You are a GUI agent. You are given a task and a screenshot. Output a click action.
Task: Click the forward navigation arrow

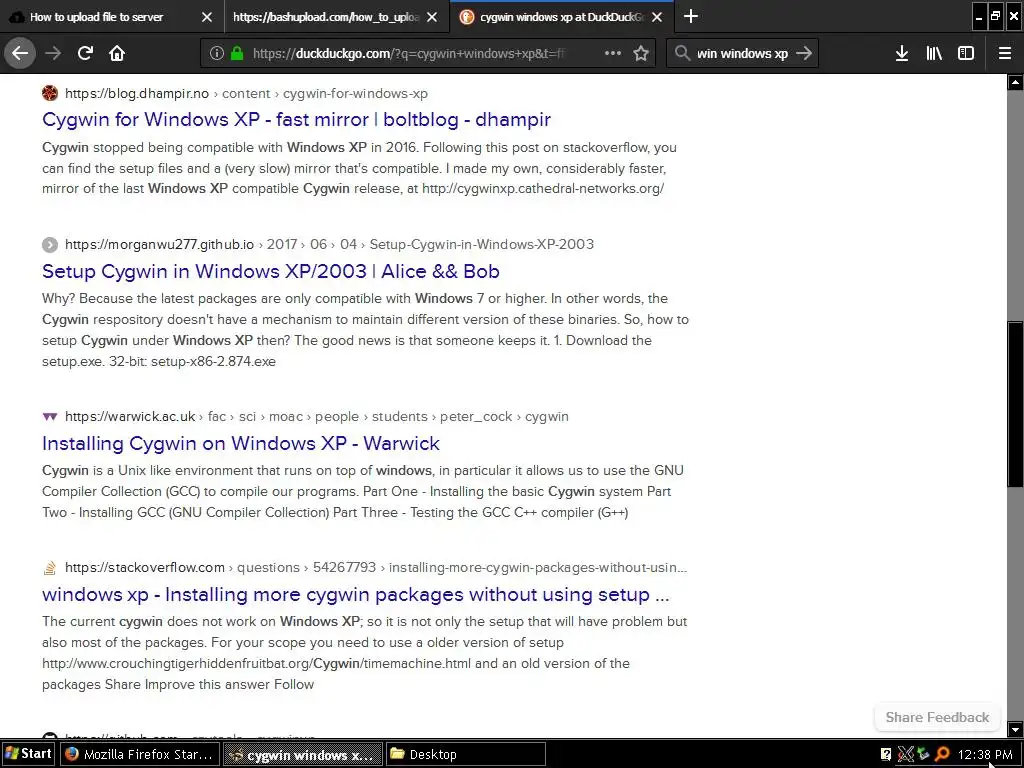tap(53, 53)
